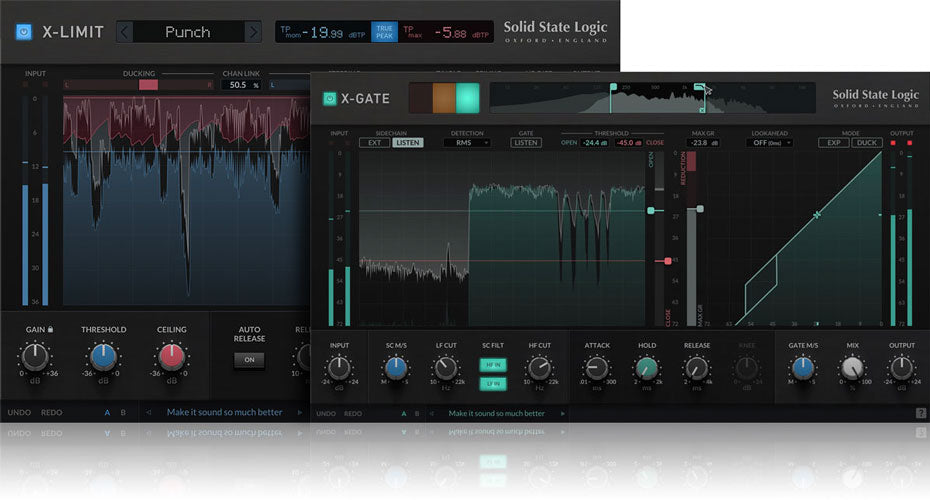Open the Punch style selector in X-LIMIT
The width and height of the screenshot is (930, 500).
click(x=188, y=31)
